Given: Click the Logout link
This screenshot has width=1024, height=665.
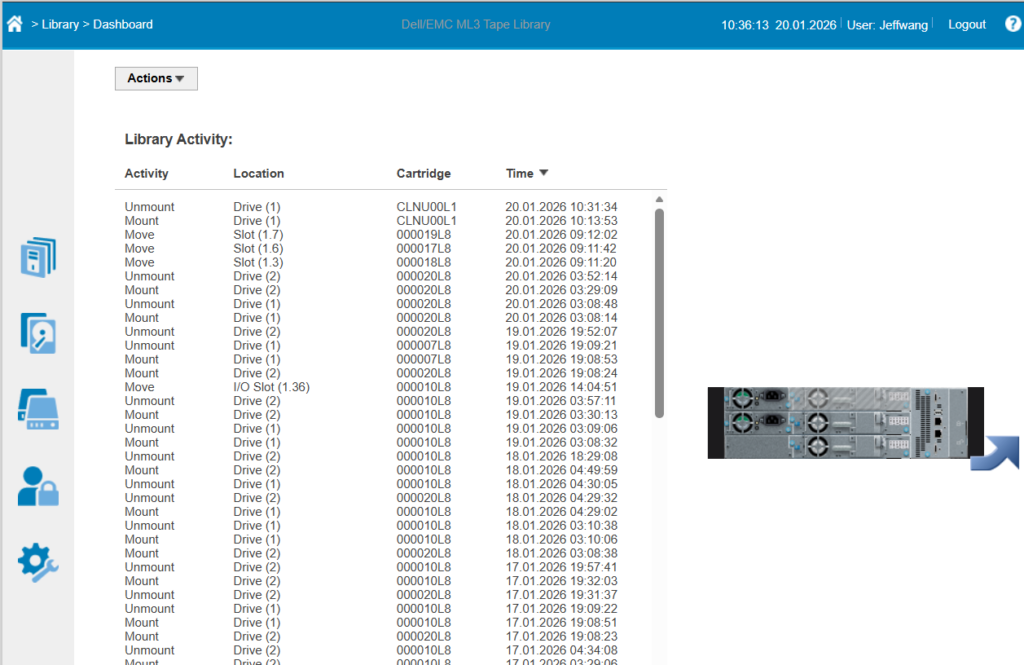Looking at the screenshot, I should click(966, 24).
